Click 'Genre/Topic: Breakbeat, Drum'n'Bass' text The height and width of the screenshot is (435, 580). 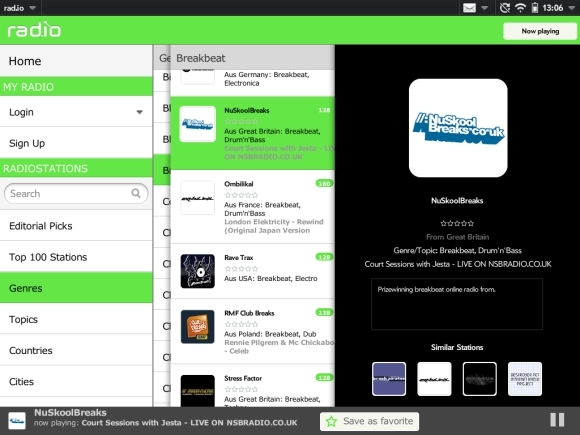[x=458, y=250]
